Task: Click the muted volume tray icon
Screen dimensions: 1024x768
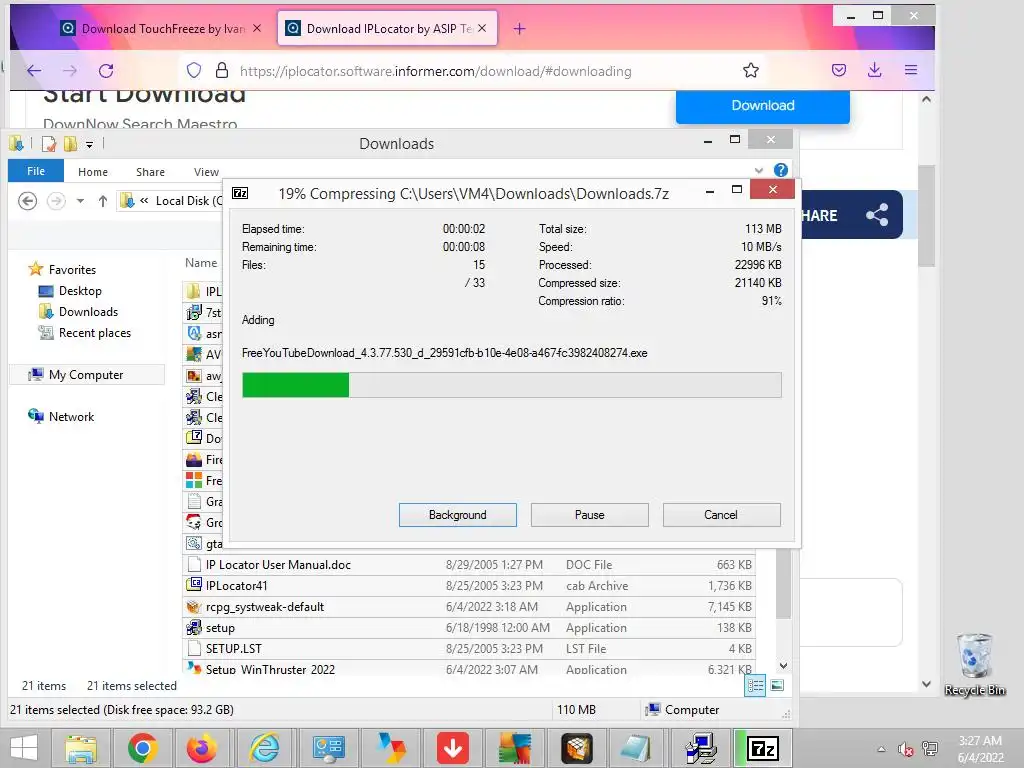Action: pyautogui.click(x=906, y=749)
